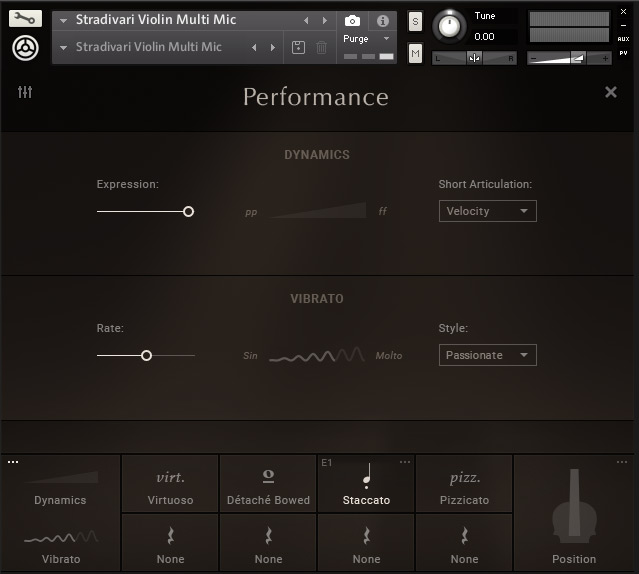The width and height of the screenshot is (639, 574).
Task: Open the instrument info icon
Action: 382,20
